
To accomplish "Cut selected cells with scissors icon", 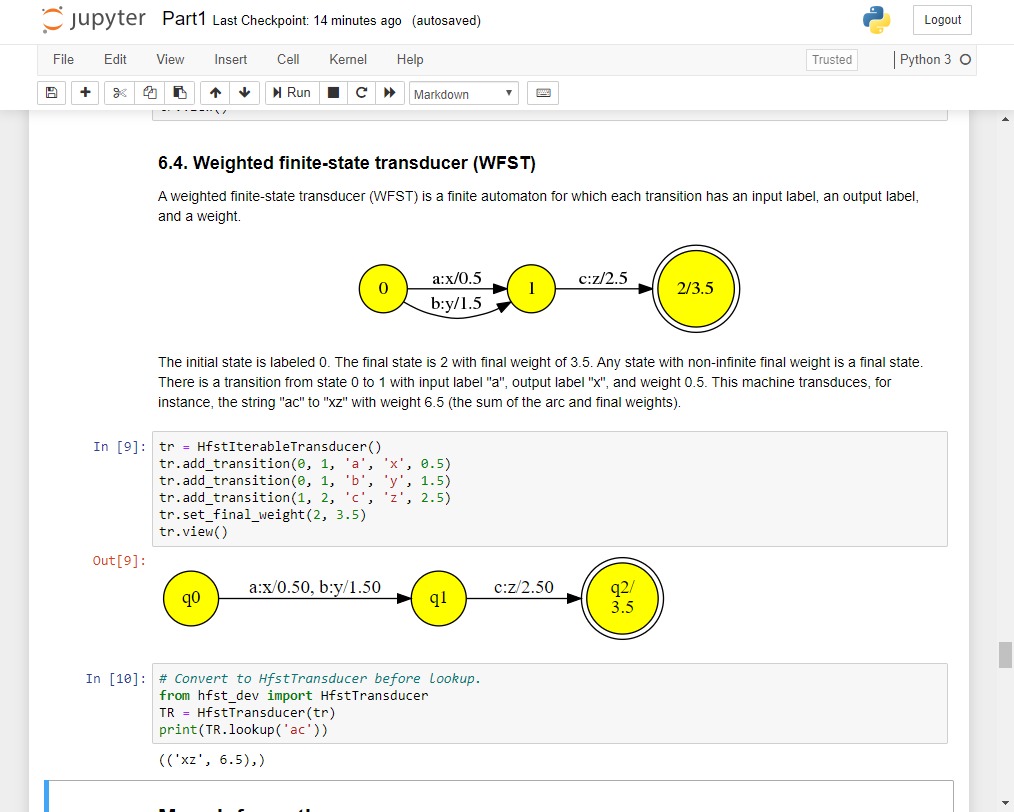I will 120,93.
